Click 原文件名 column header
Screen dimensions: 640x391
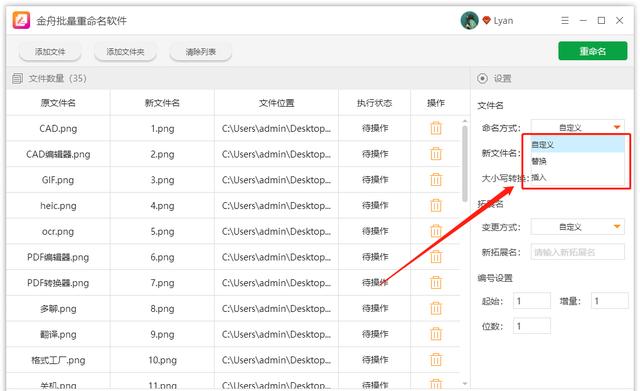pyautogui.click(x=58, y=103)
